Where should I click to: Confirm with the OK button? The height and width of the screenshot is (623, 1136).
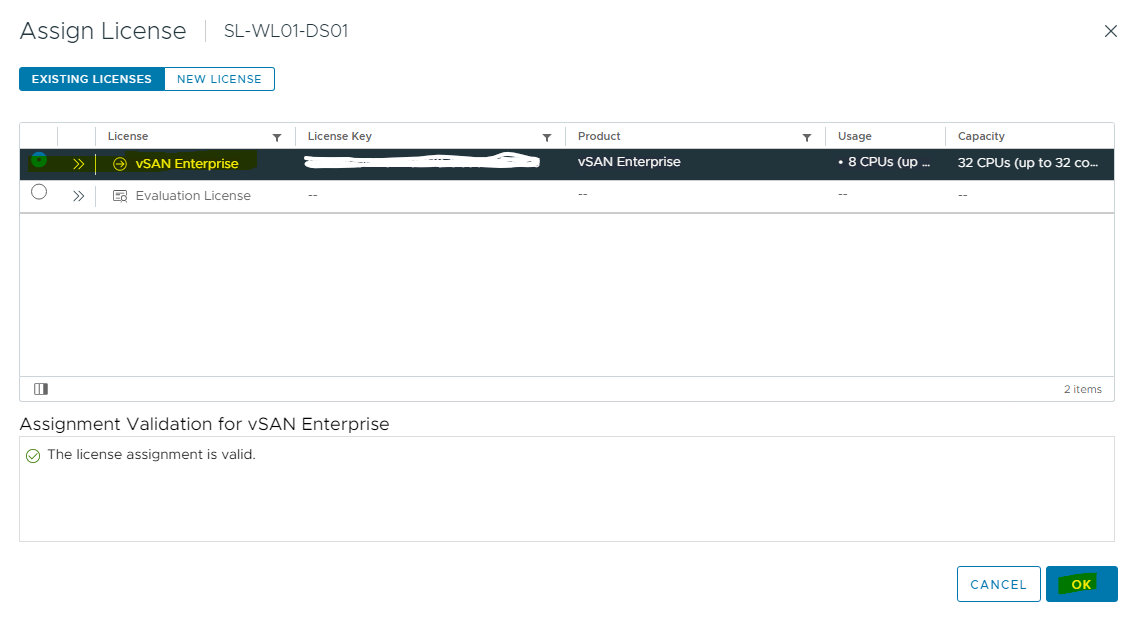pos(1082,584)
